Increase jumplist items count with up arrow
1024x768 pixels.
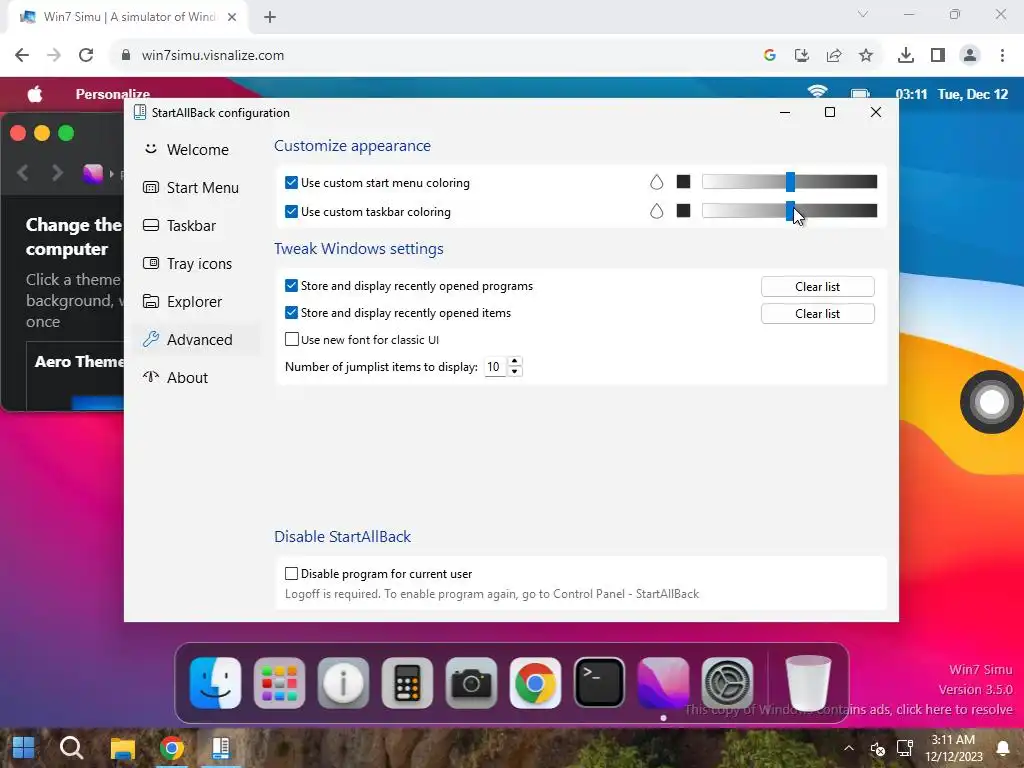click(x=515, y=362)
